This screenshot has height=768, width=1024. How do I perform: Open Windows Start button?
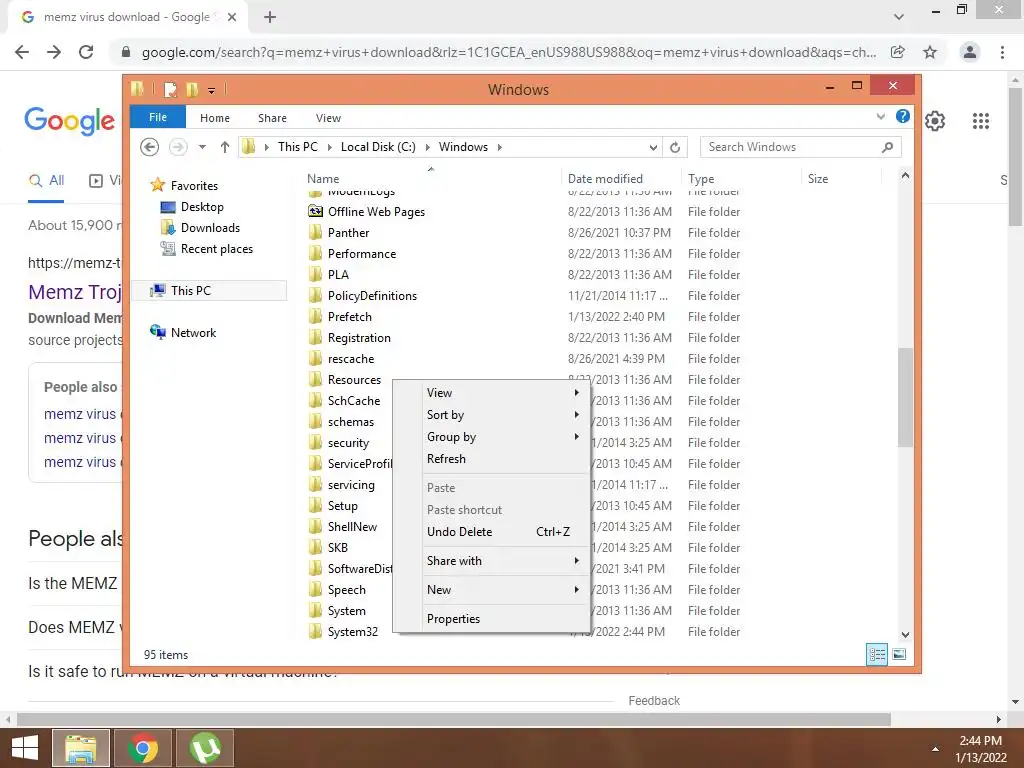pos(25,748)
